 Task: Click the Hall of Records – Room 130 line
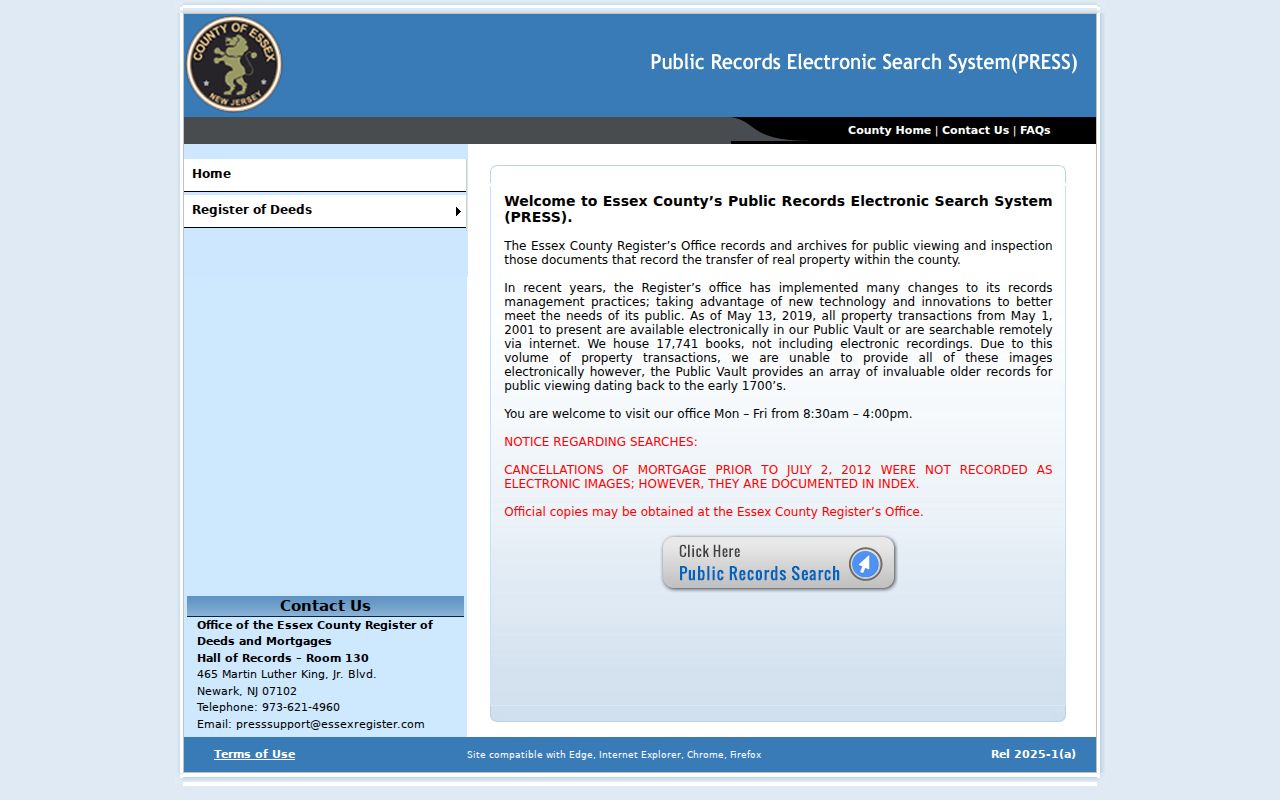tap(283, 658)
